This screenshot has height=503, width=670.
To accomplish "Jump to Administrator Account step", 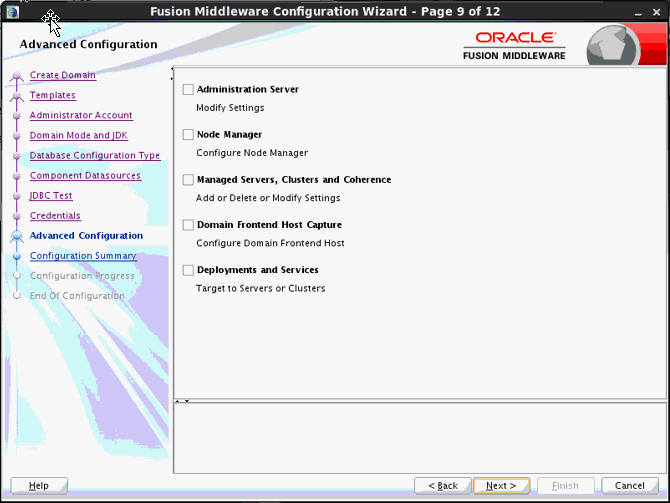I will coord(81,115).
